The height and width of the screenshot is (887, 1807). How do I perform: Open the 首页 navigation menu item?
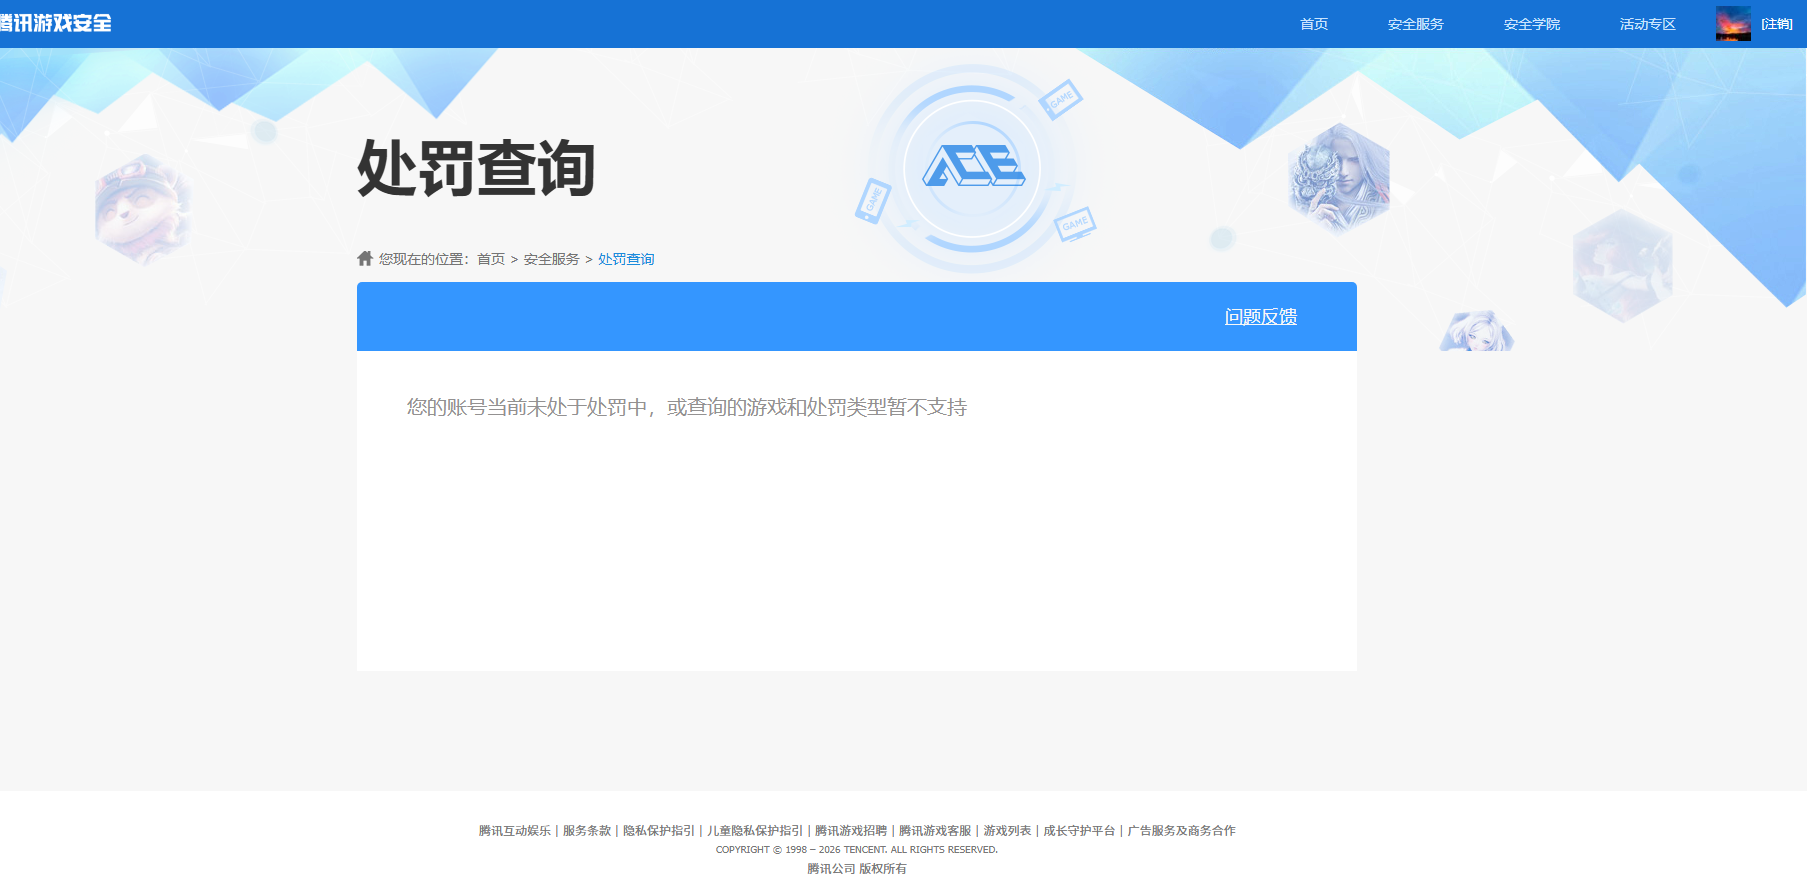[x=1314, y=24]
